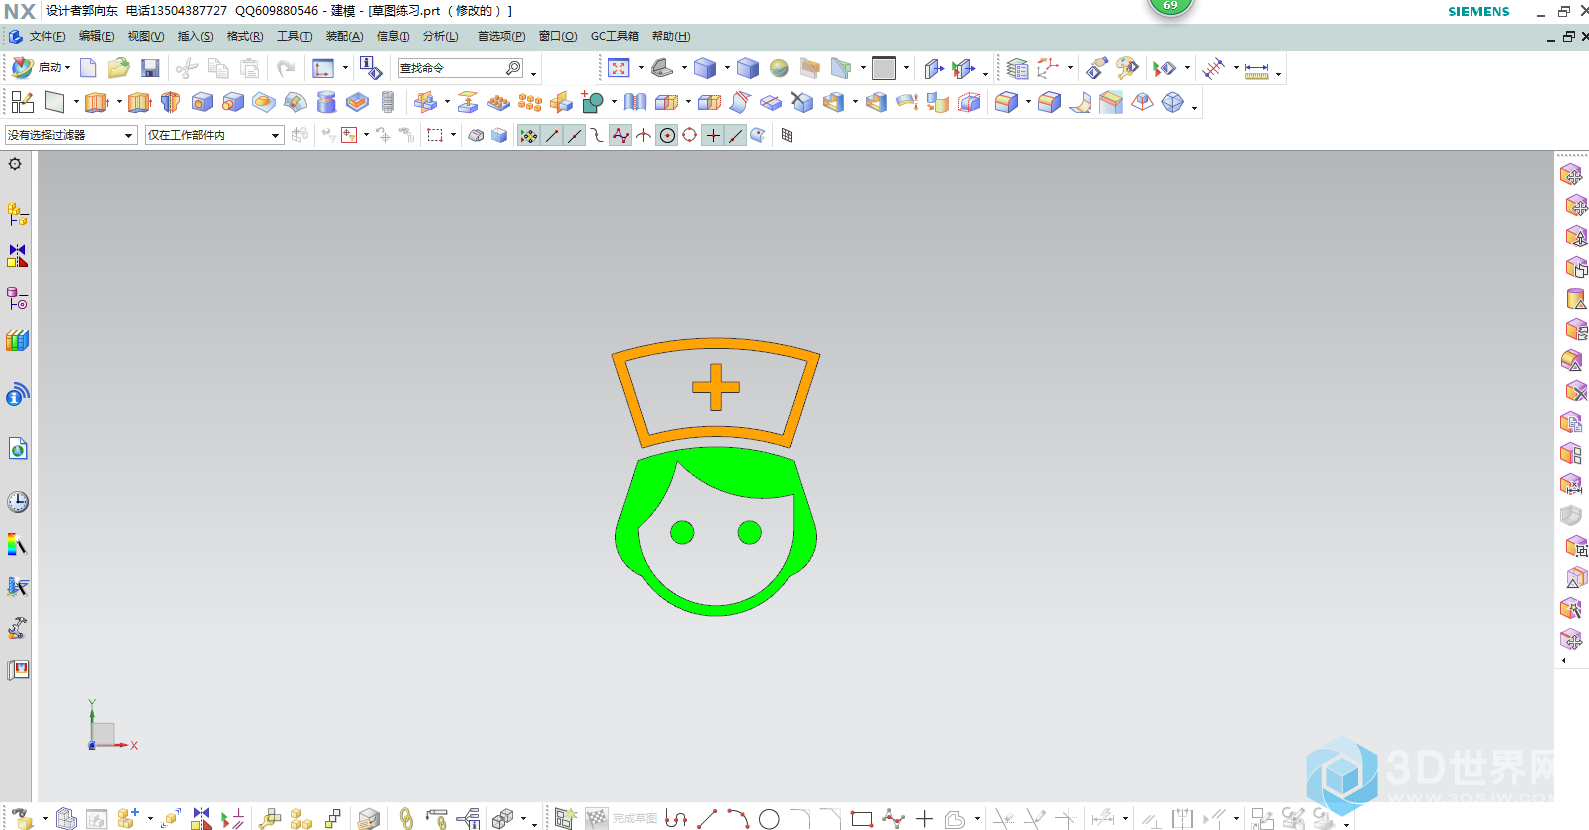
Task: Open the 分析(L) Analysis menu
Action: (x=440, y=36)
